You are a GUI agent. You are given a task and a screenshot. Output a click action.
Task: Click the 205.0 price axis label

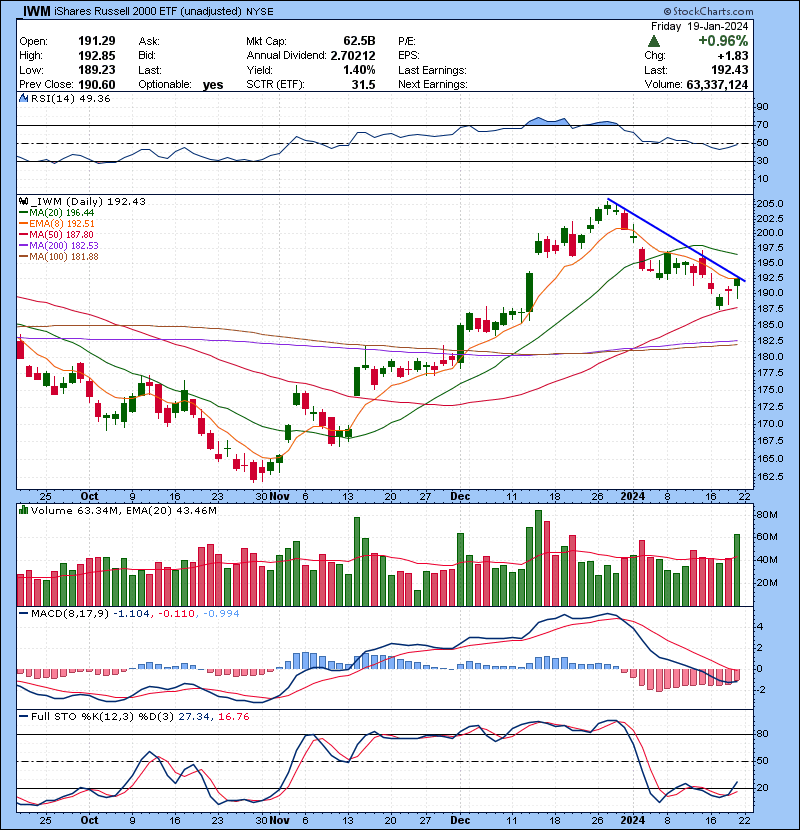(x=770, y=204)
